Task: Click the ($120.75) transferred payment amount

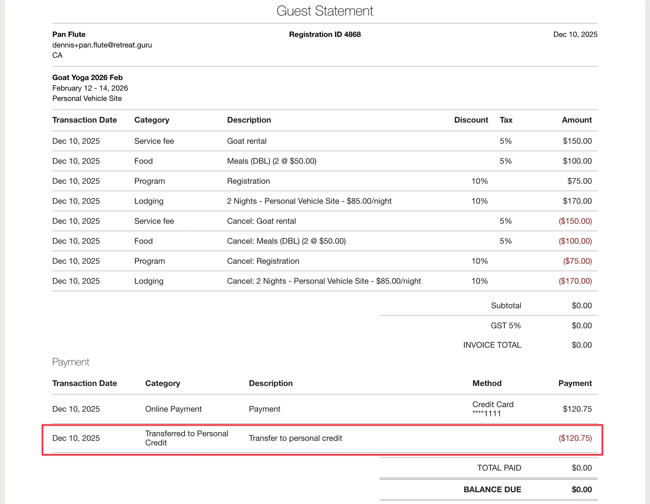Action: [x=574, y=438]
